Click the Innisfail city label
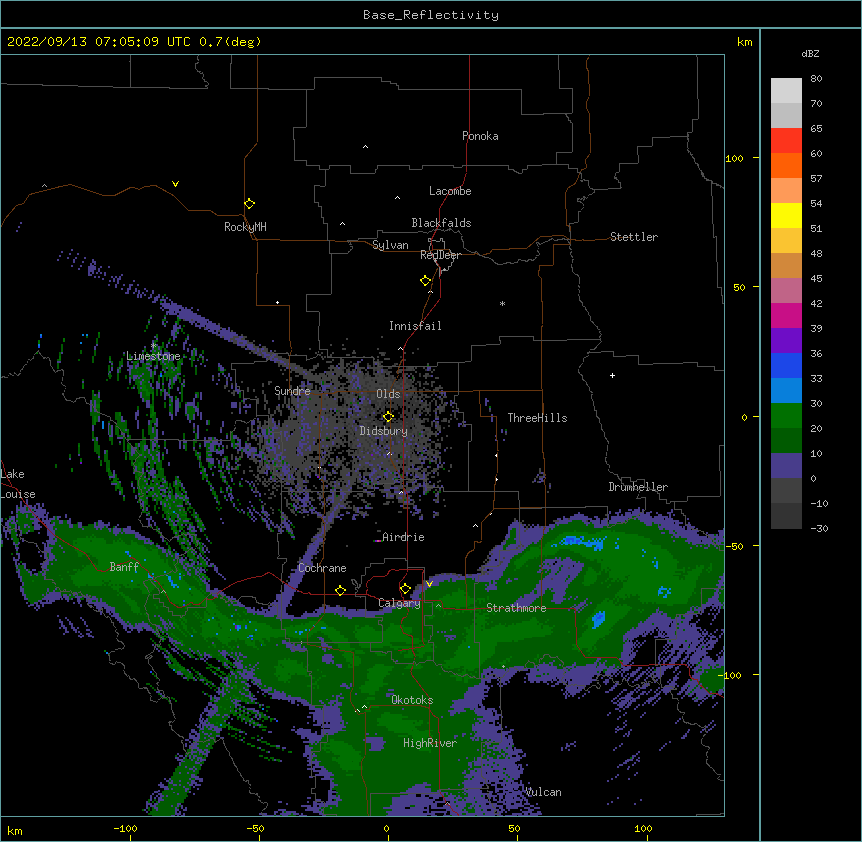The height and width of the screenshot is (842, 862). (x=415, y=326)
